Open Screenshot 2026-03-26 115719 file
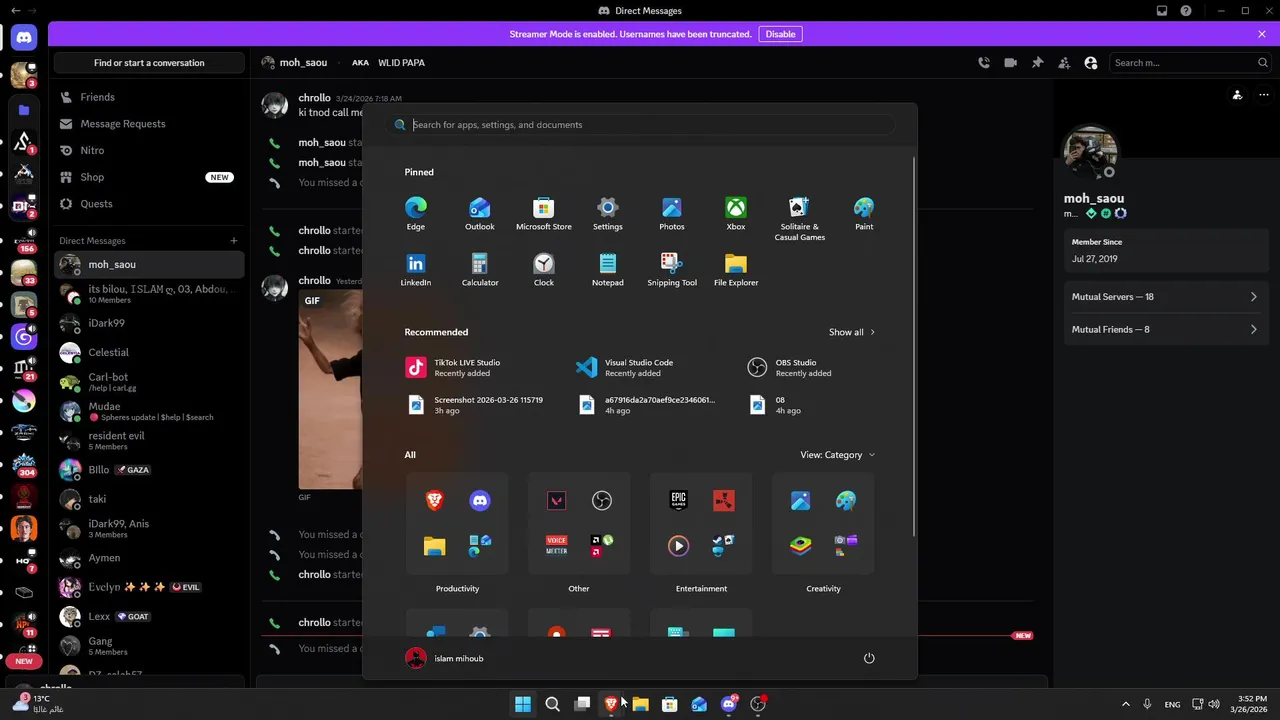This screenshot has width=1280, height=720. pos(478,404)
